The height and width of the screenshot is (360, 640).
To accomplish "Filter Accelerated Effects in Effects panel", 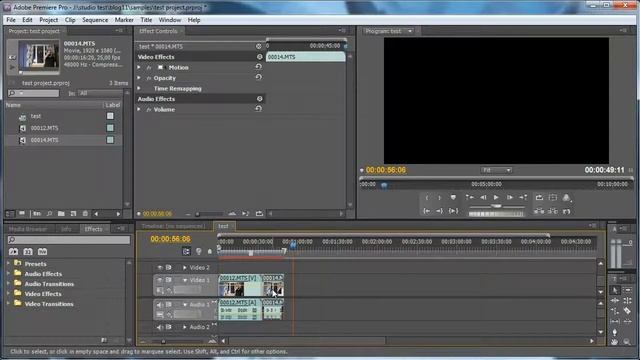I will 13,251.
